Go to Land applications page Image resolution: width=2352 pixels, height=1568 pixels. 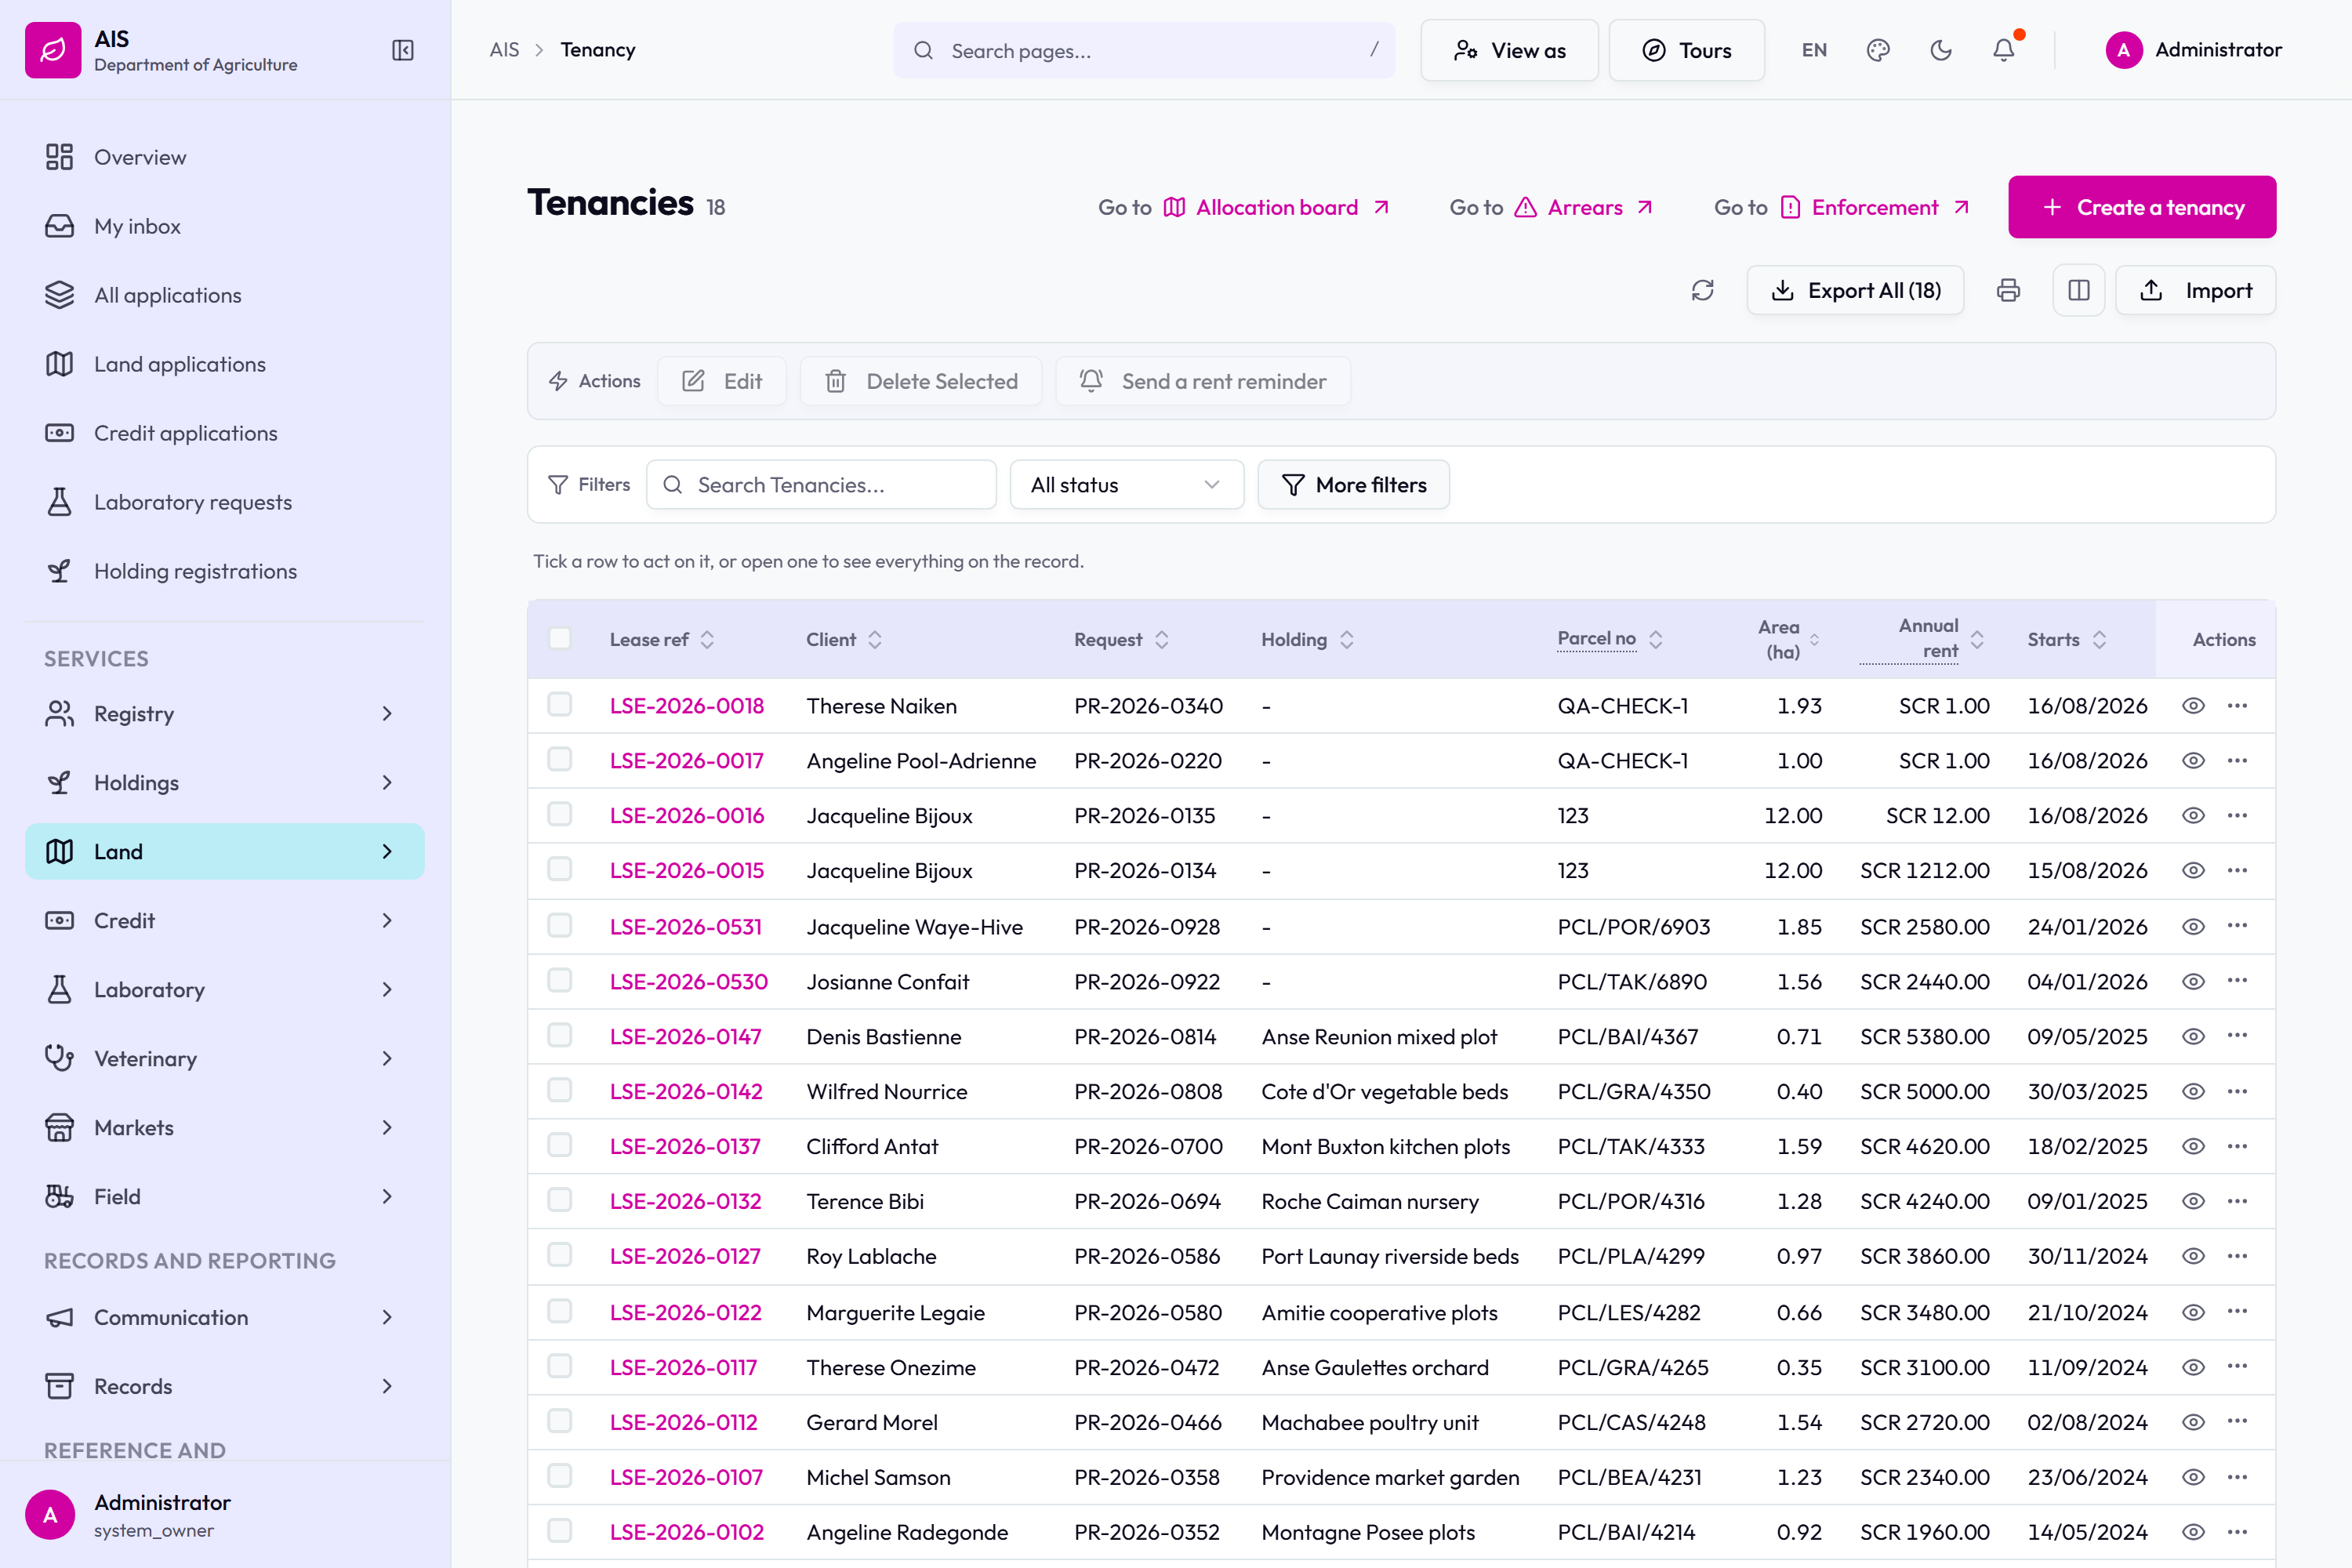(x=225, y=364)
